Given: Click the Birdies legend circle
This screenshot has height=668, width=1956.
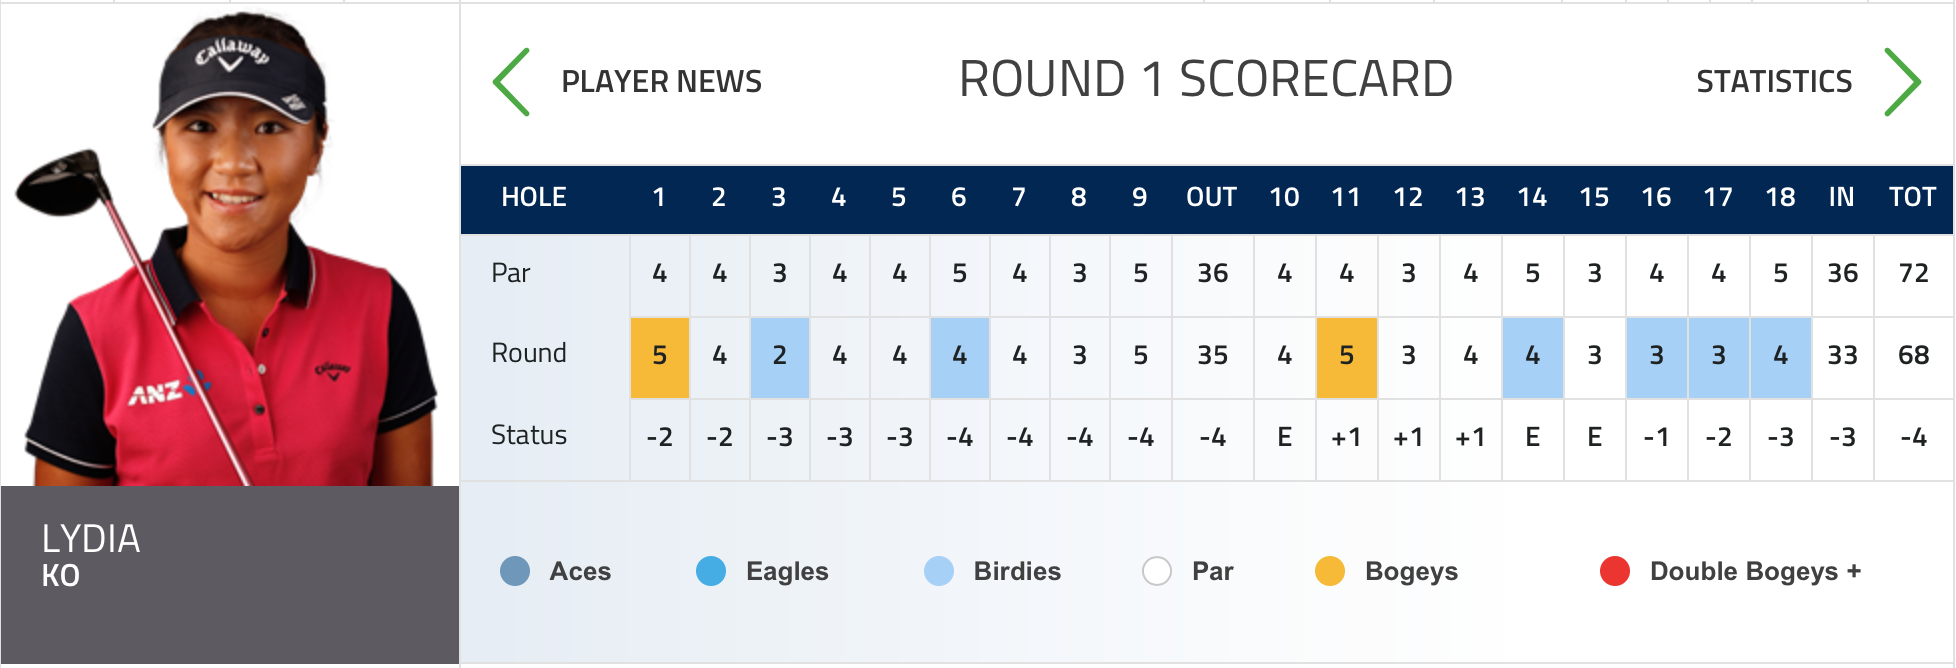Looking at the screenshot, I should (x=939, y=571).
